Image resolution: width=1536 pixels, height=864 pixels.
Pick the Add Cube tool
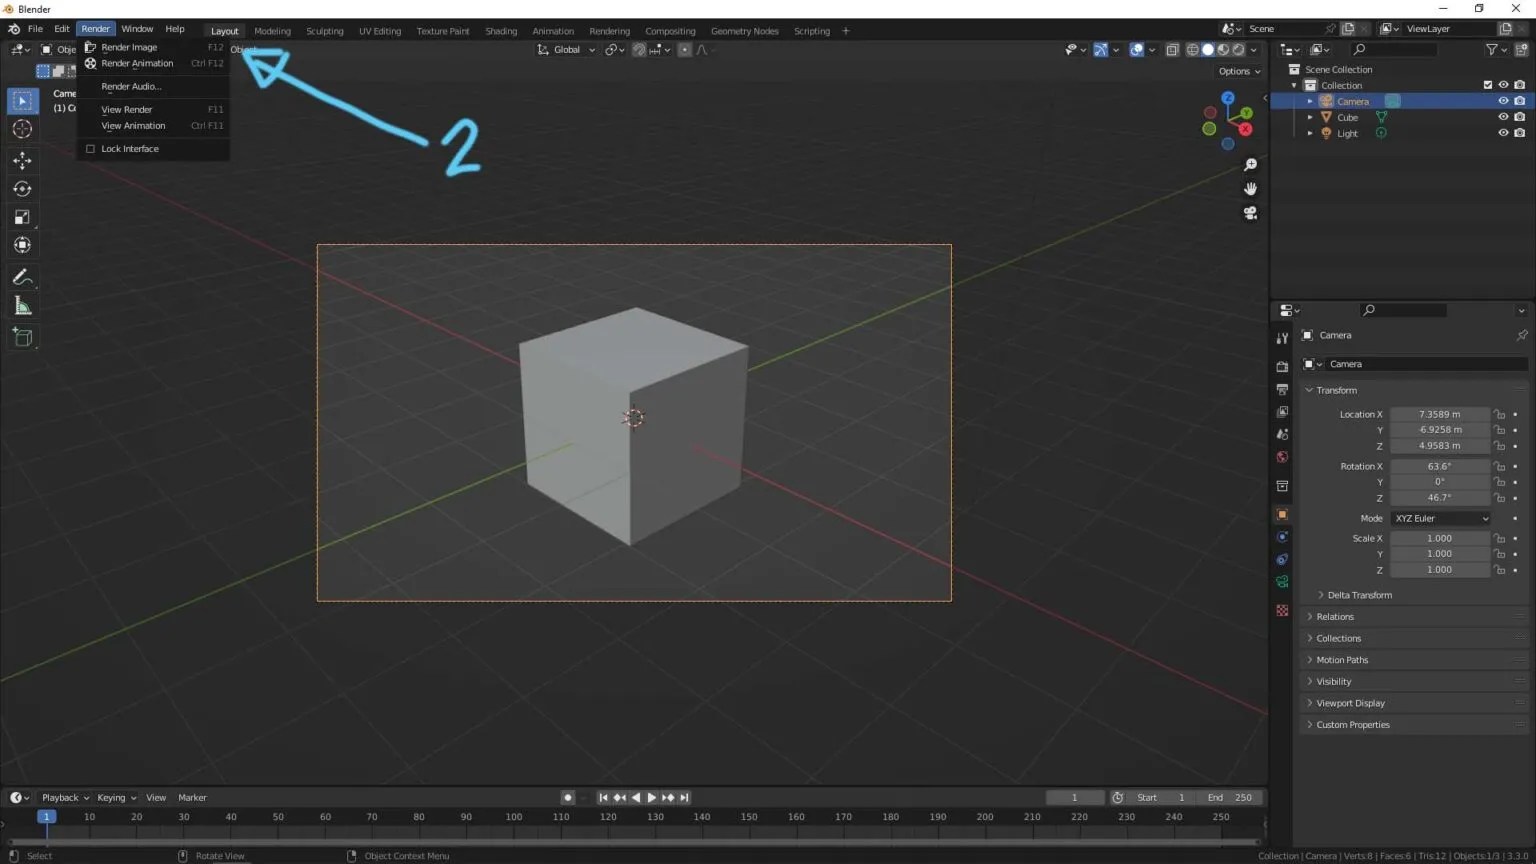(22, 337)
